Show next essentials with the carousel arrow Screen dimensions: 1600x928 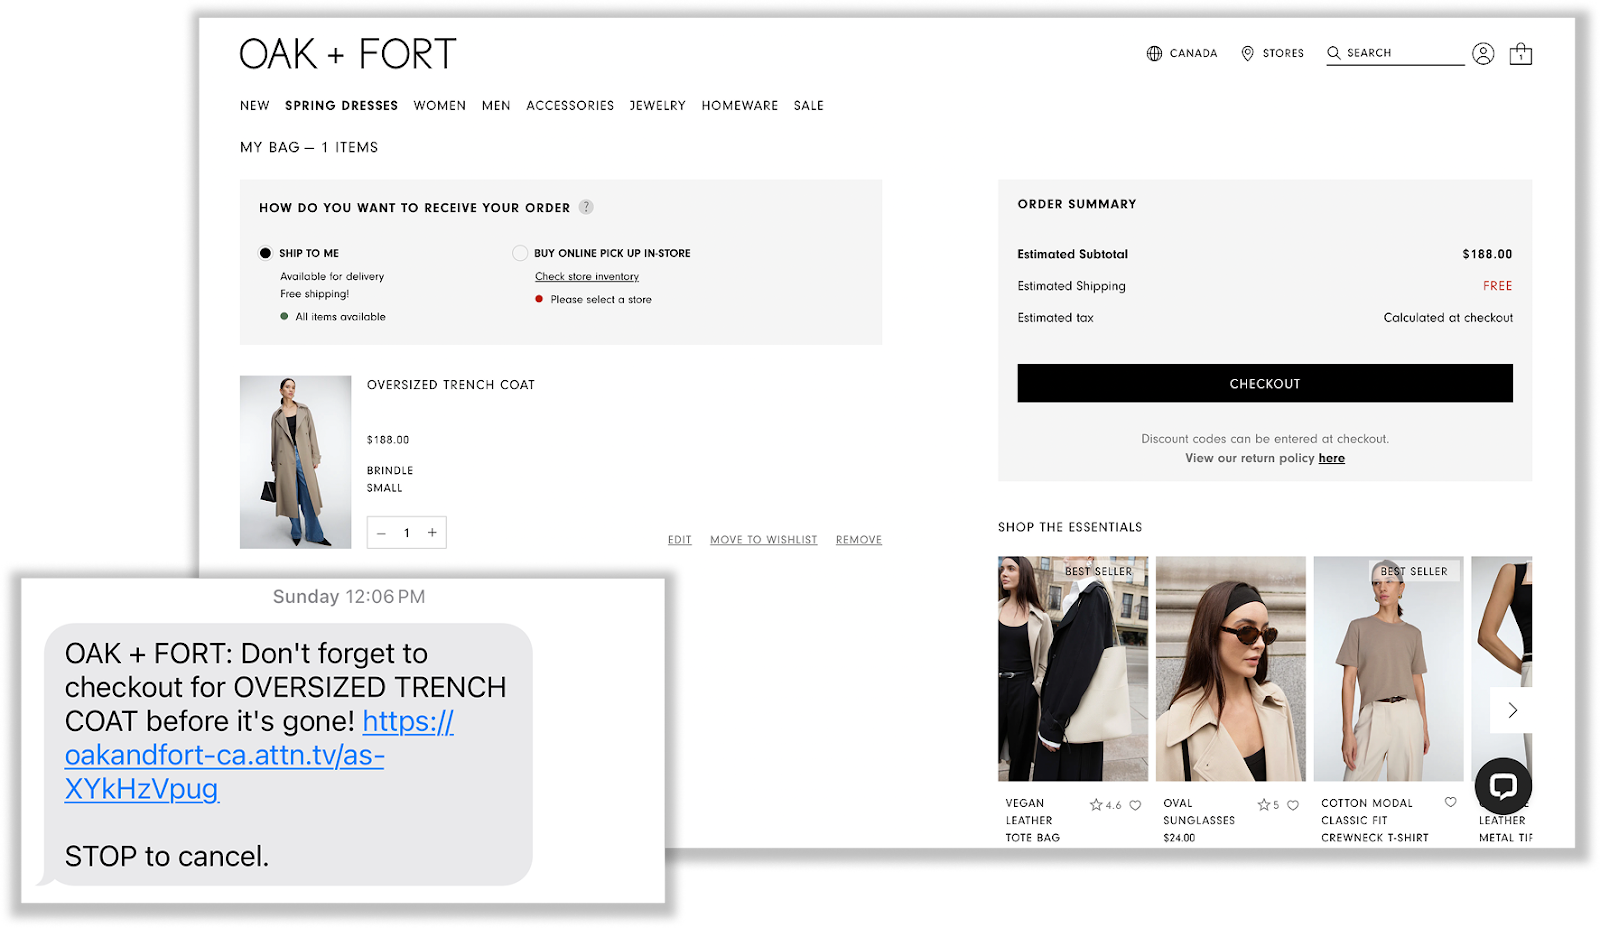click(1512, 710)
